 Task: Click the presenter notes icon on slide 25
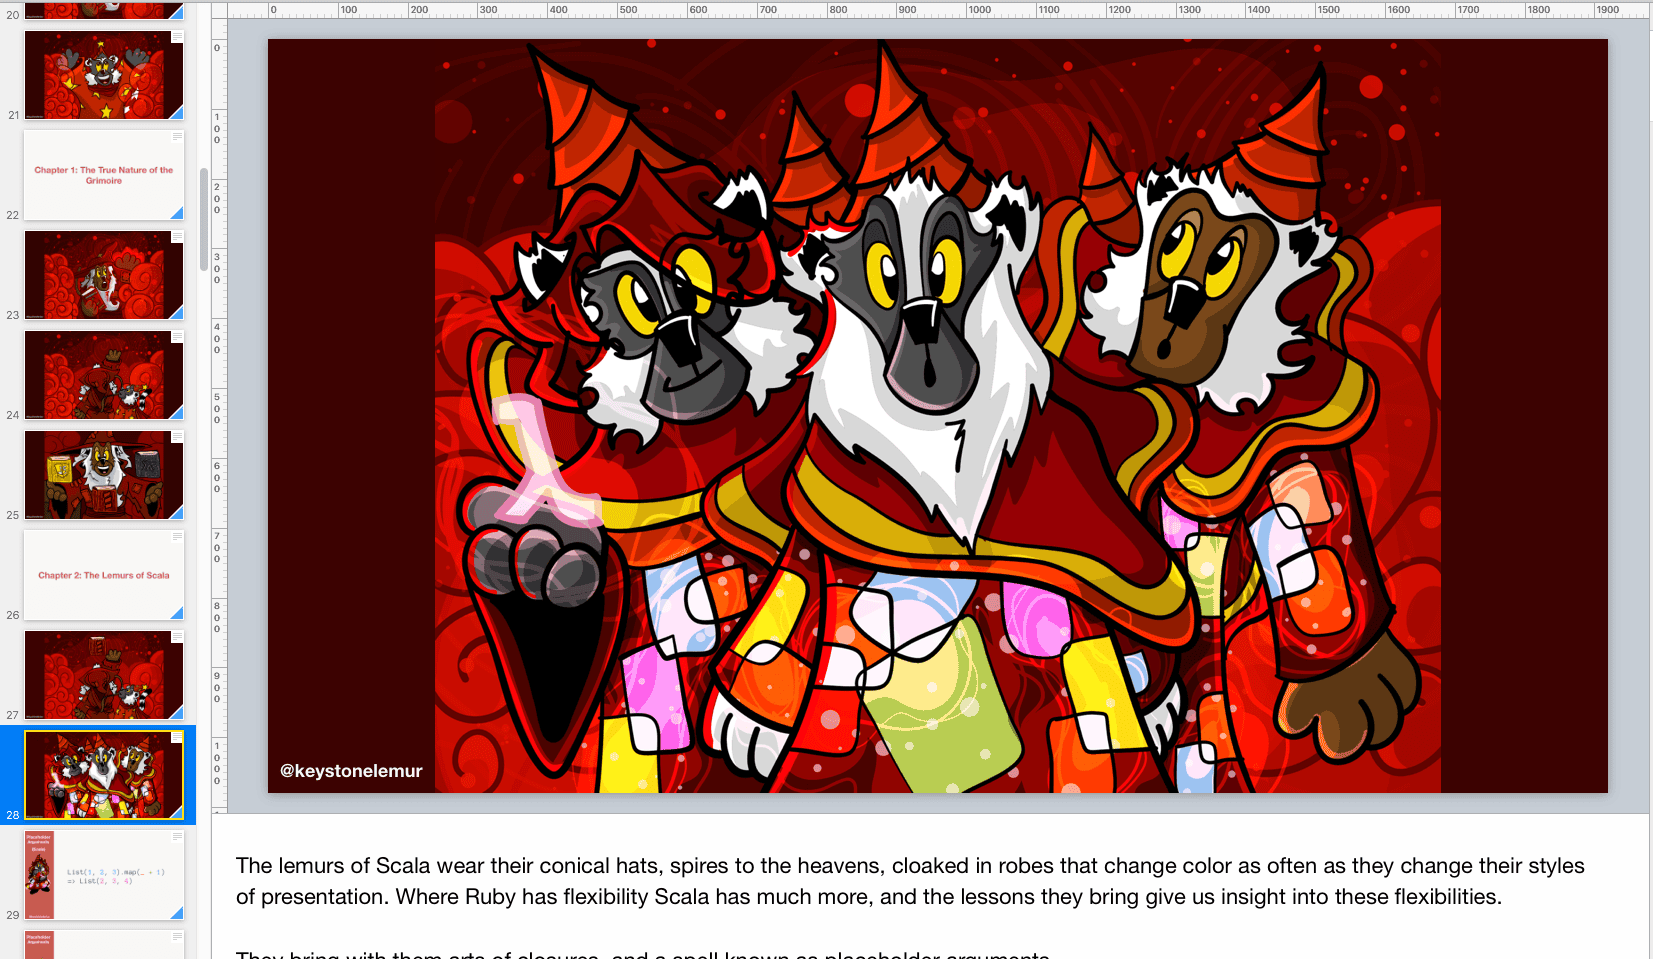pyautogui.click(x=177, y=437)
